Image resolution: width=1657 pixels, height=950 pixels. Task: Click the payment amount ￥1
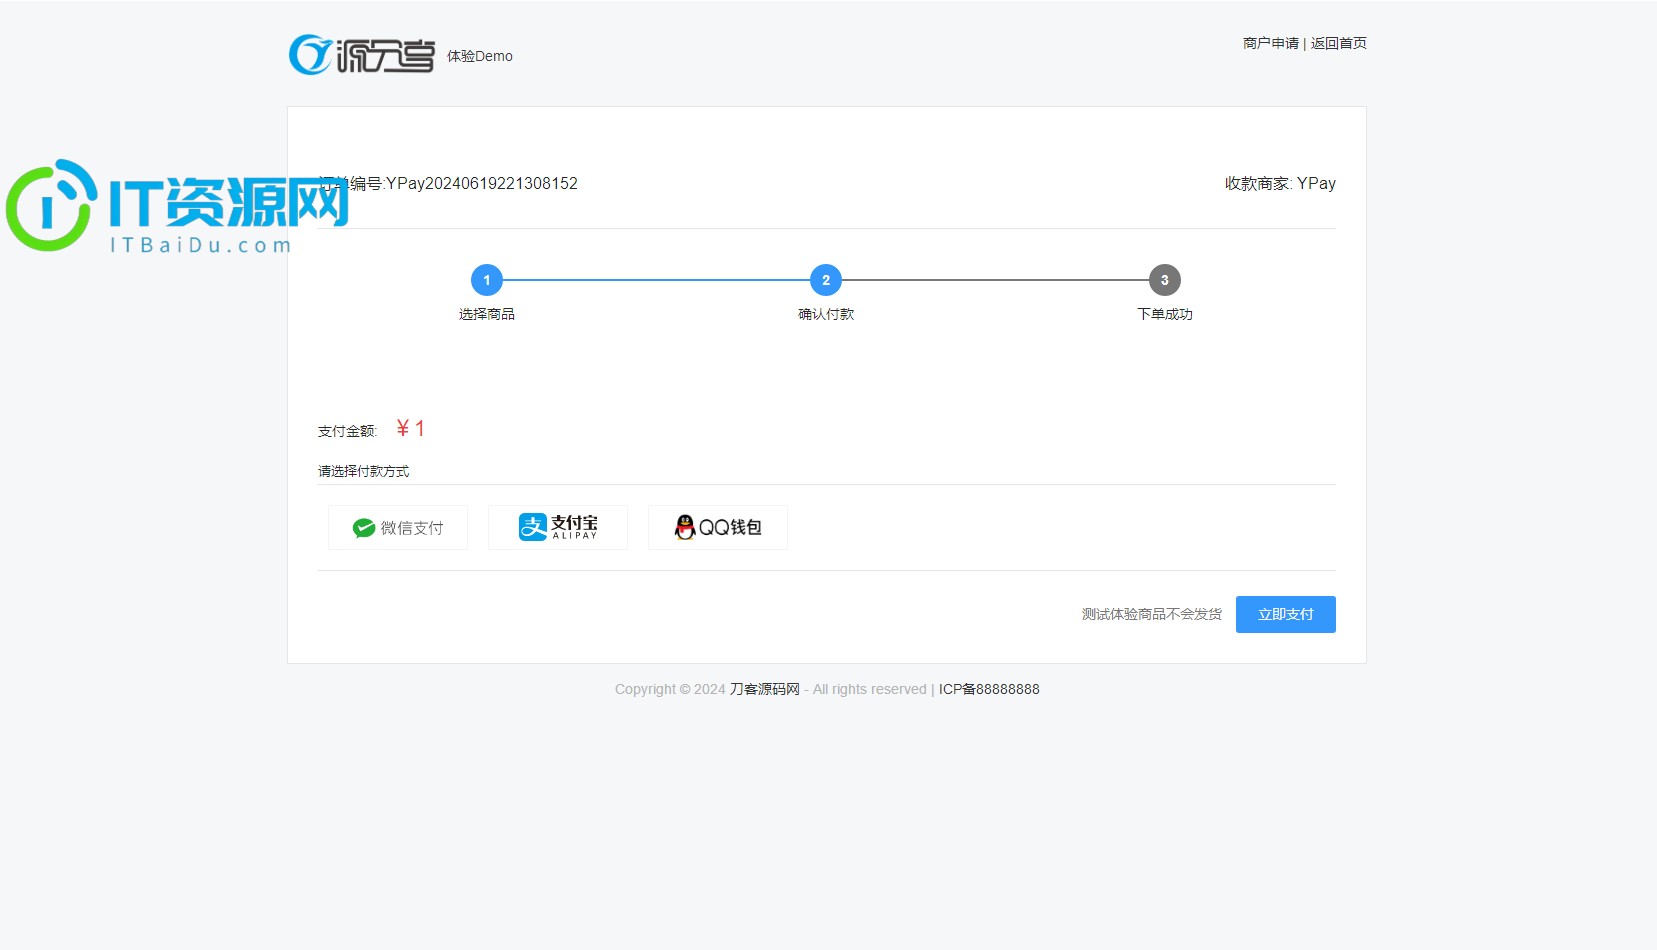[x=411, y=429]
